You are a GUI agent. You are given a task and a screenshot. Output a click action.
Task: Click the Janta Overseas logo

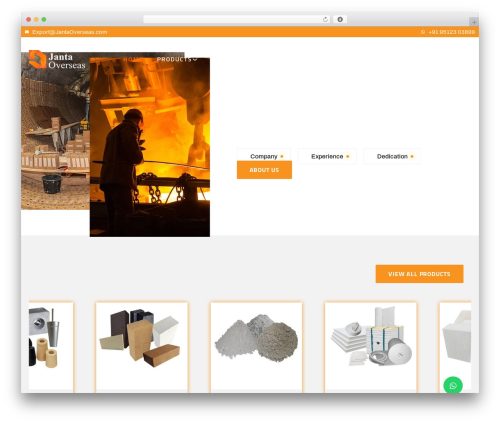tap(57, 60)
